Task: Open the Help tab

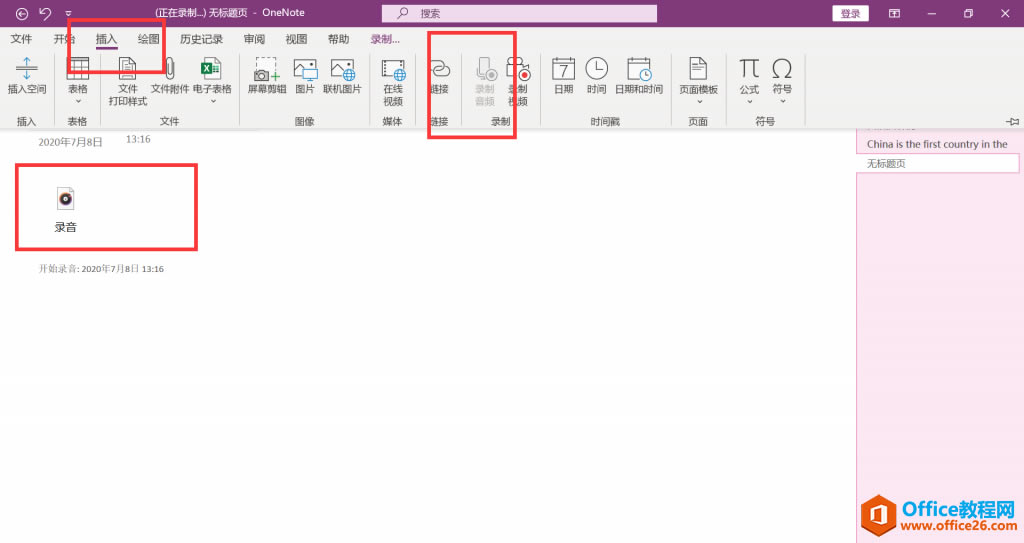Action: (338, 39)
